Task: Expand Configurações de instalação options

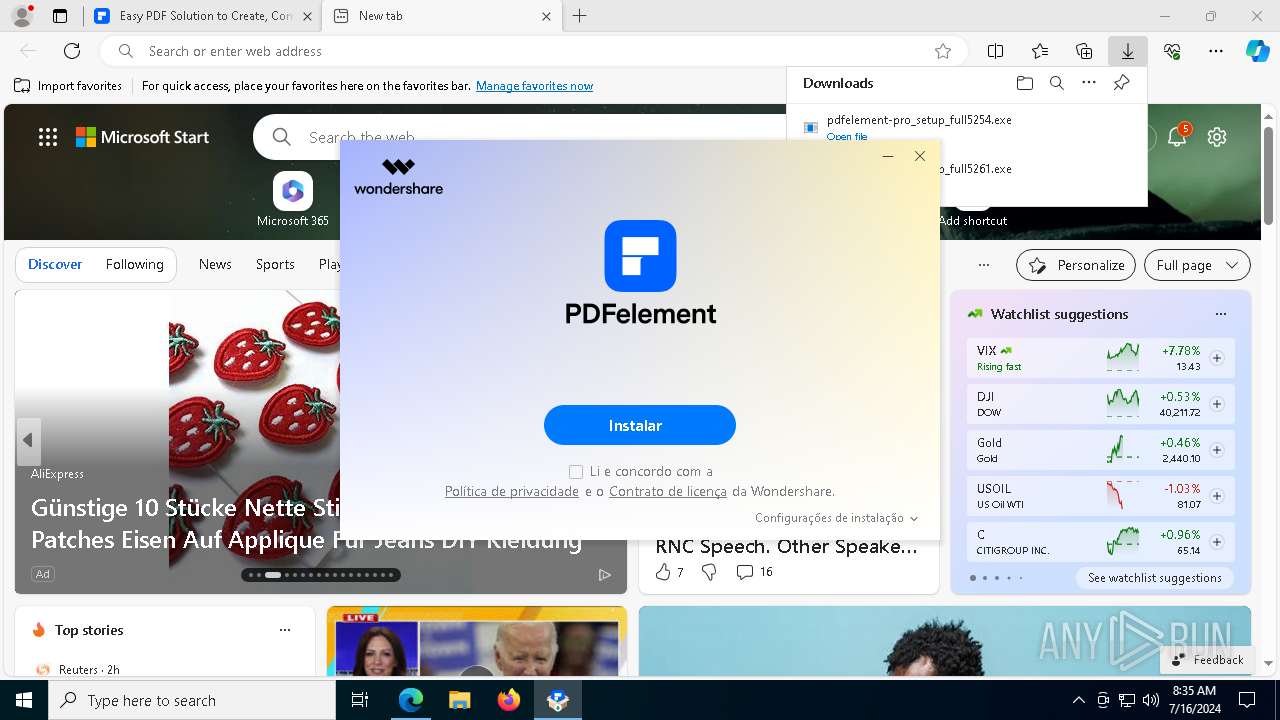Action: [836, 518]
